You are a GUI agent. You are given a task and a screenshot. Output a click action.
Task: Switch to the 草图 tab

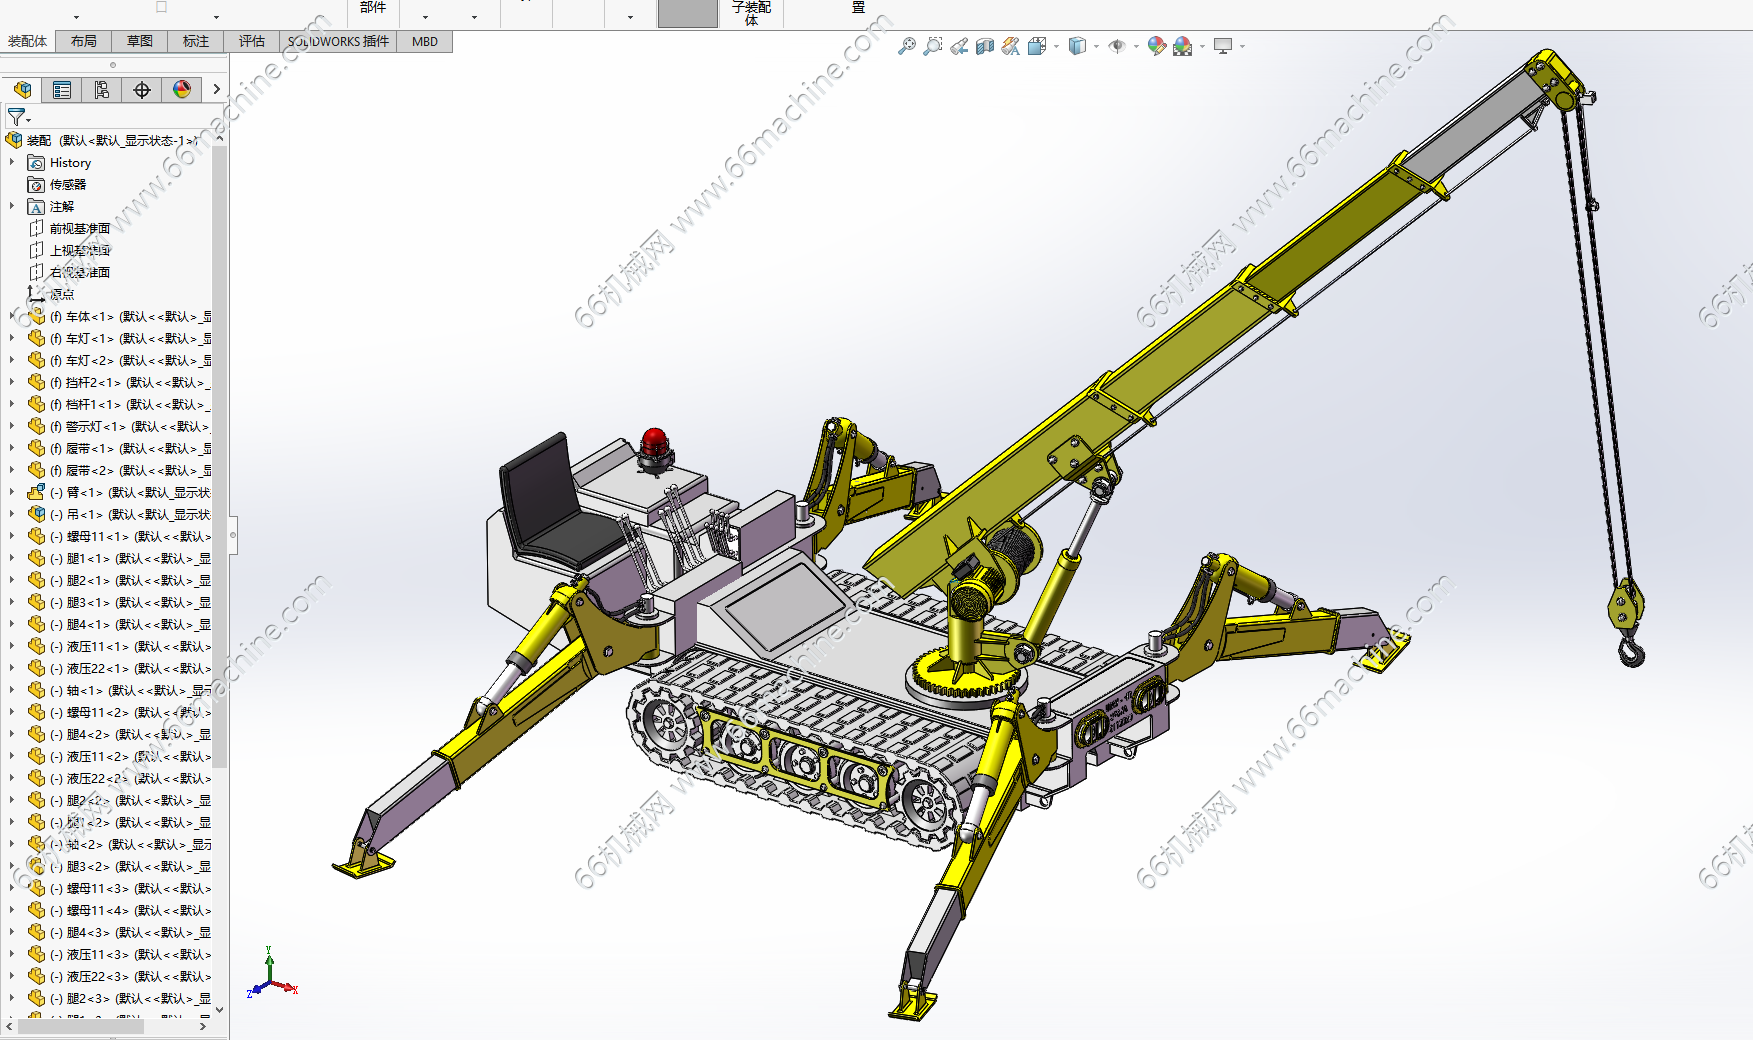(140, 41)
